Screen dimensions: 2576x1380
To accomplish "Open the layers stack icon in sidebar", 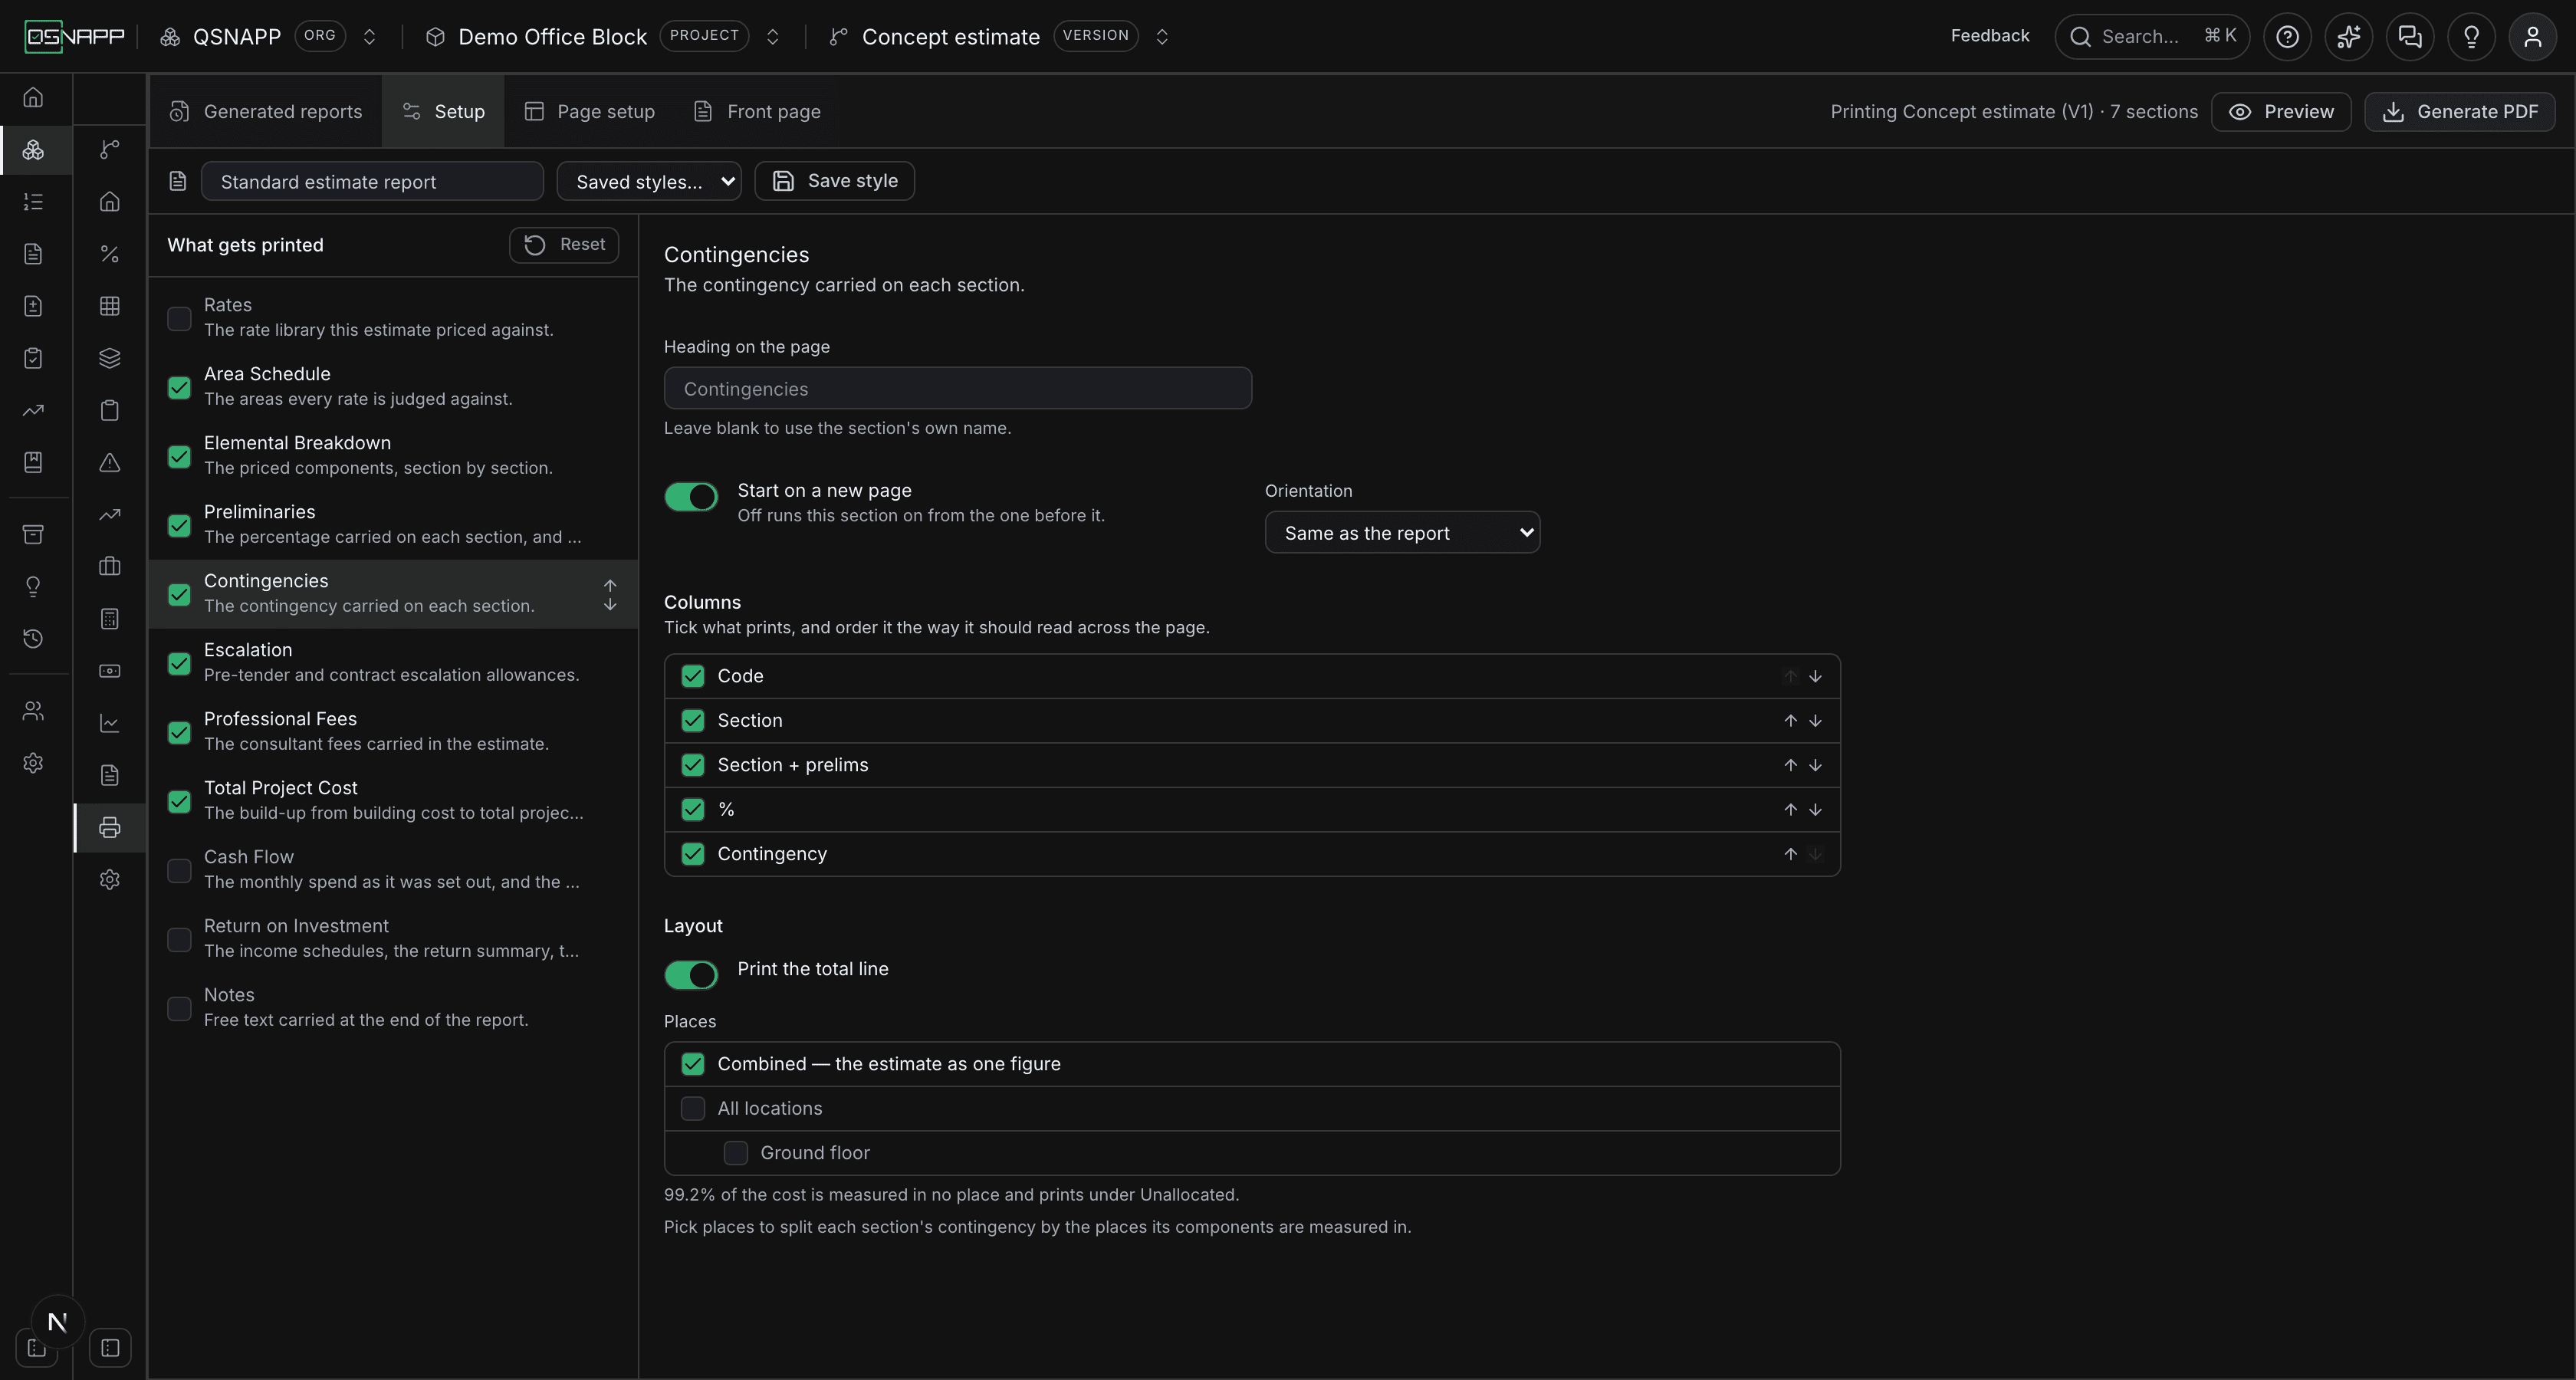I will click(x=110, y=358).
